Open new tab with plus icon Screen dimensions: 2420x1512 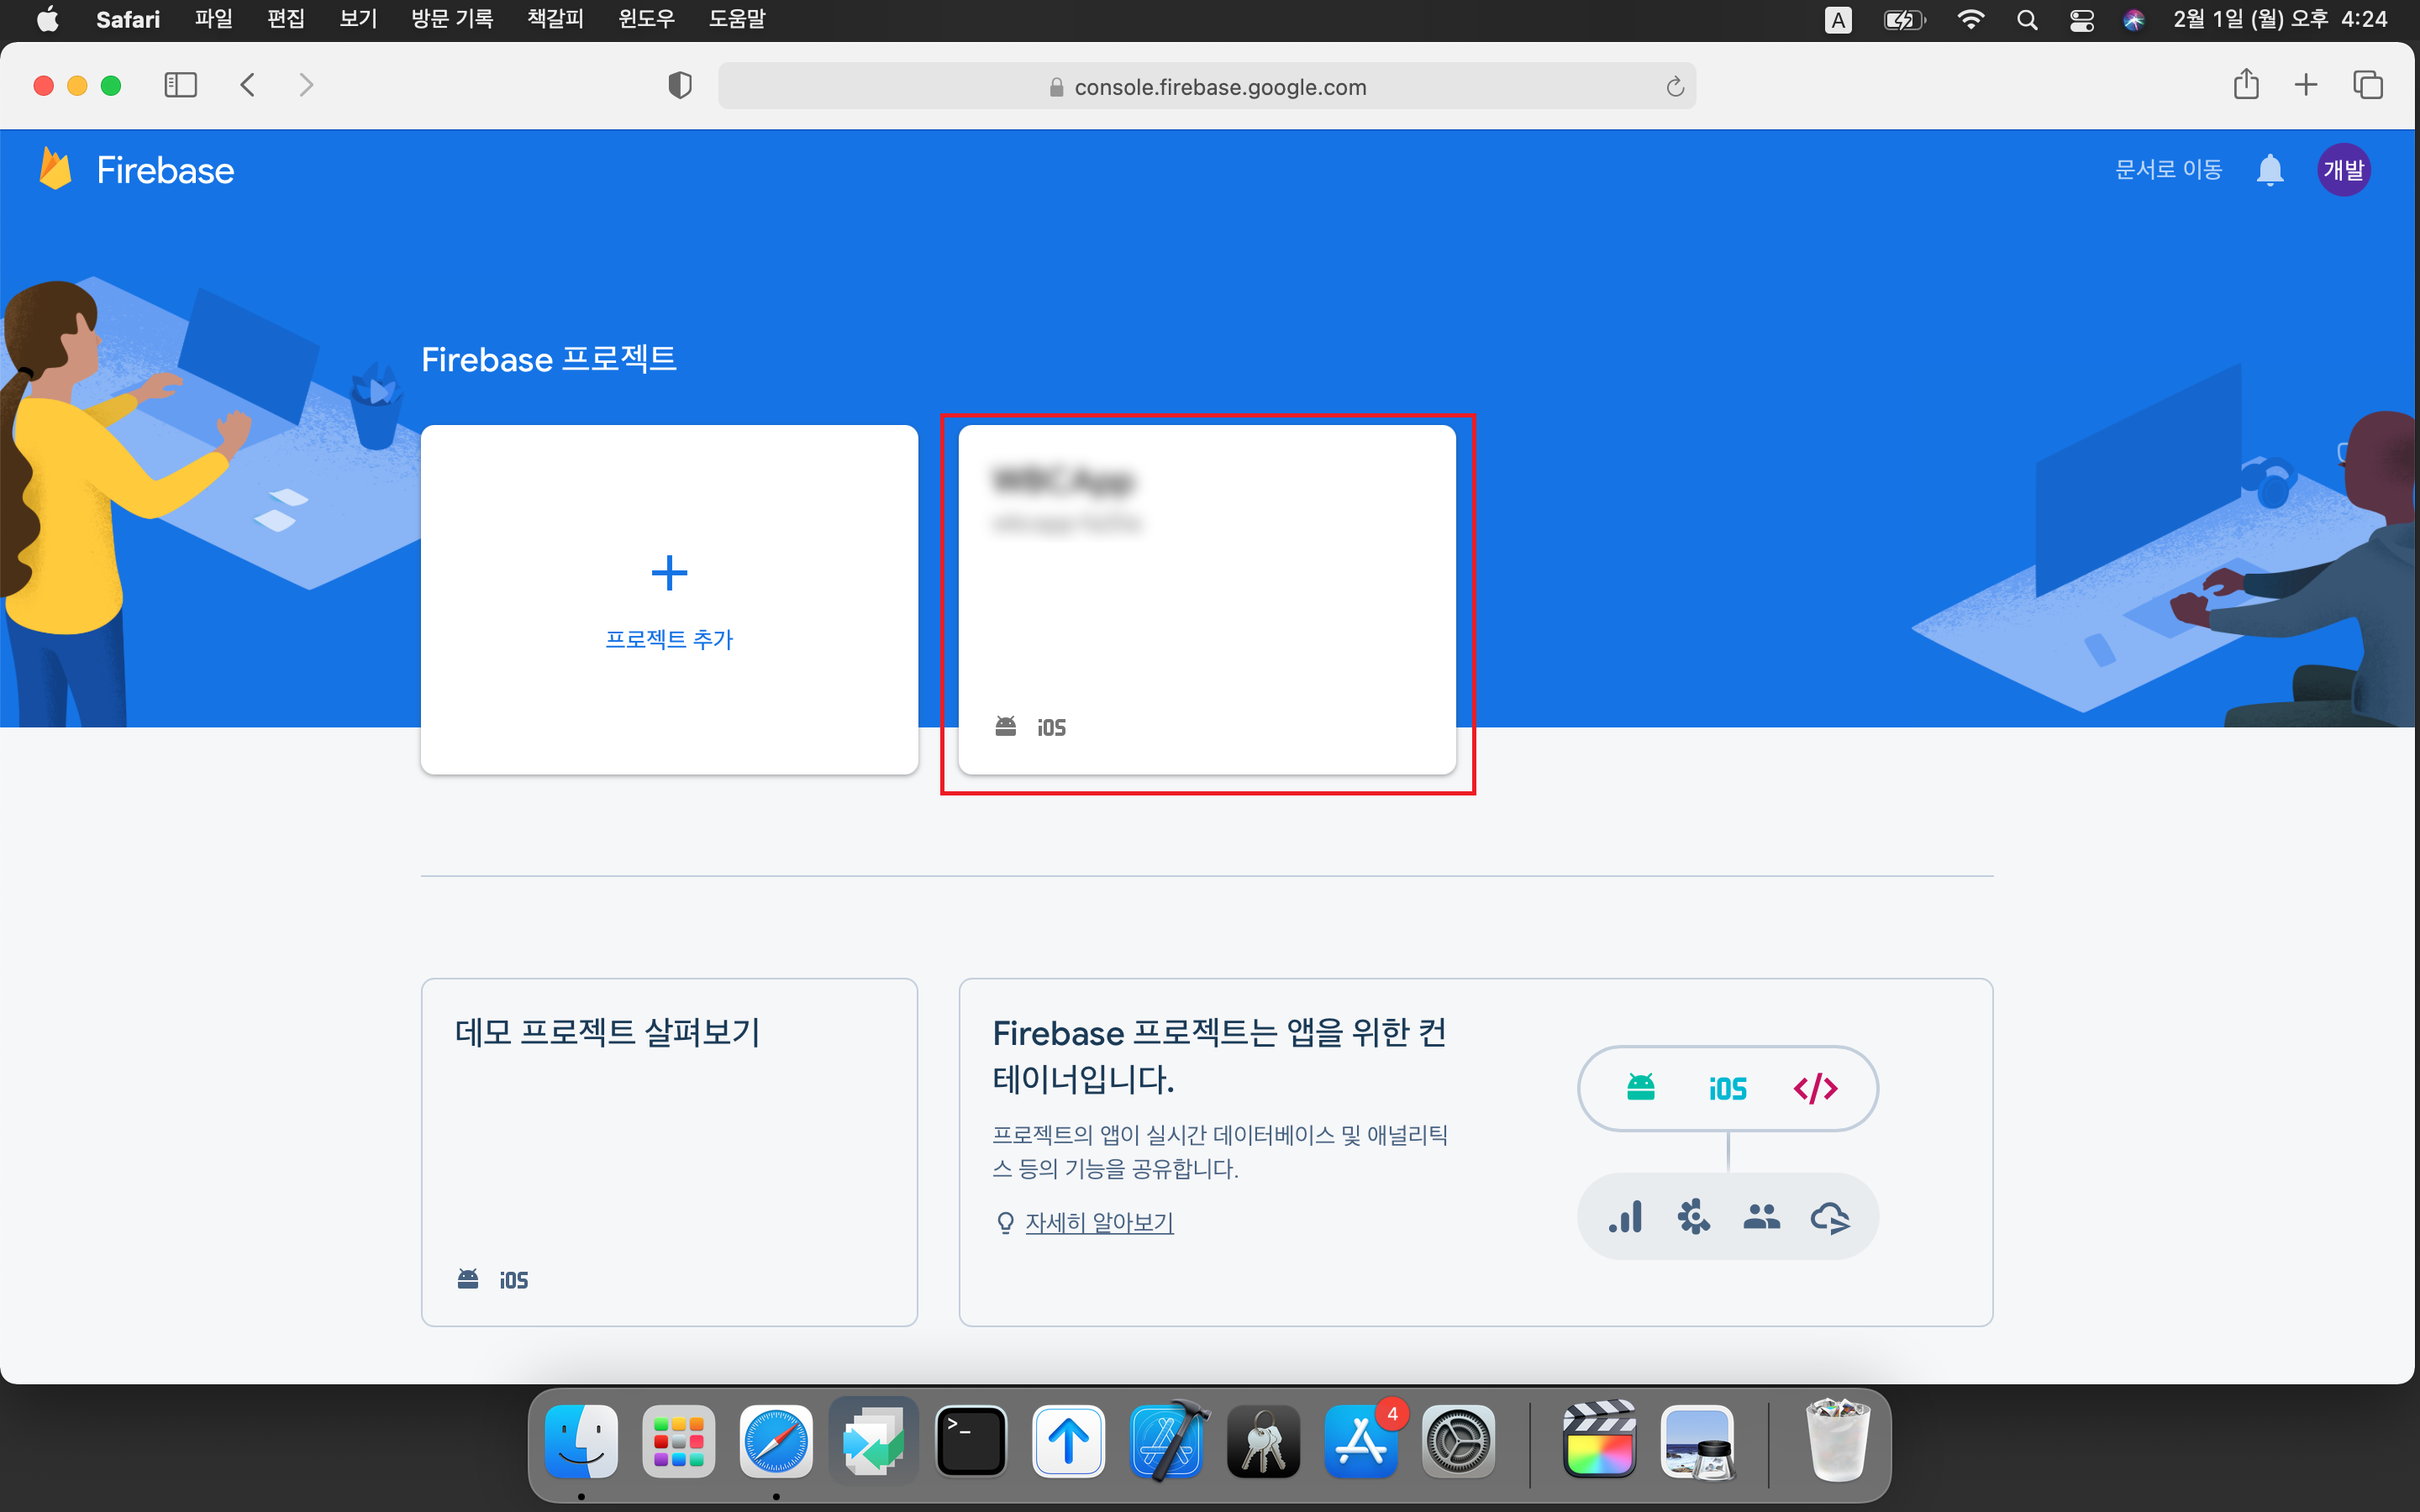(x=2306, y=85)
